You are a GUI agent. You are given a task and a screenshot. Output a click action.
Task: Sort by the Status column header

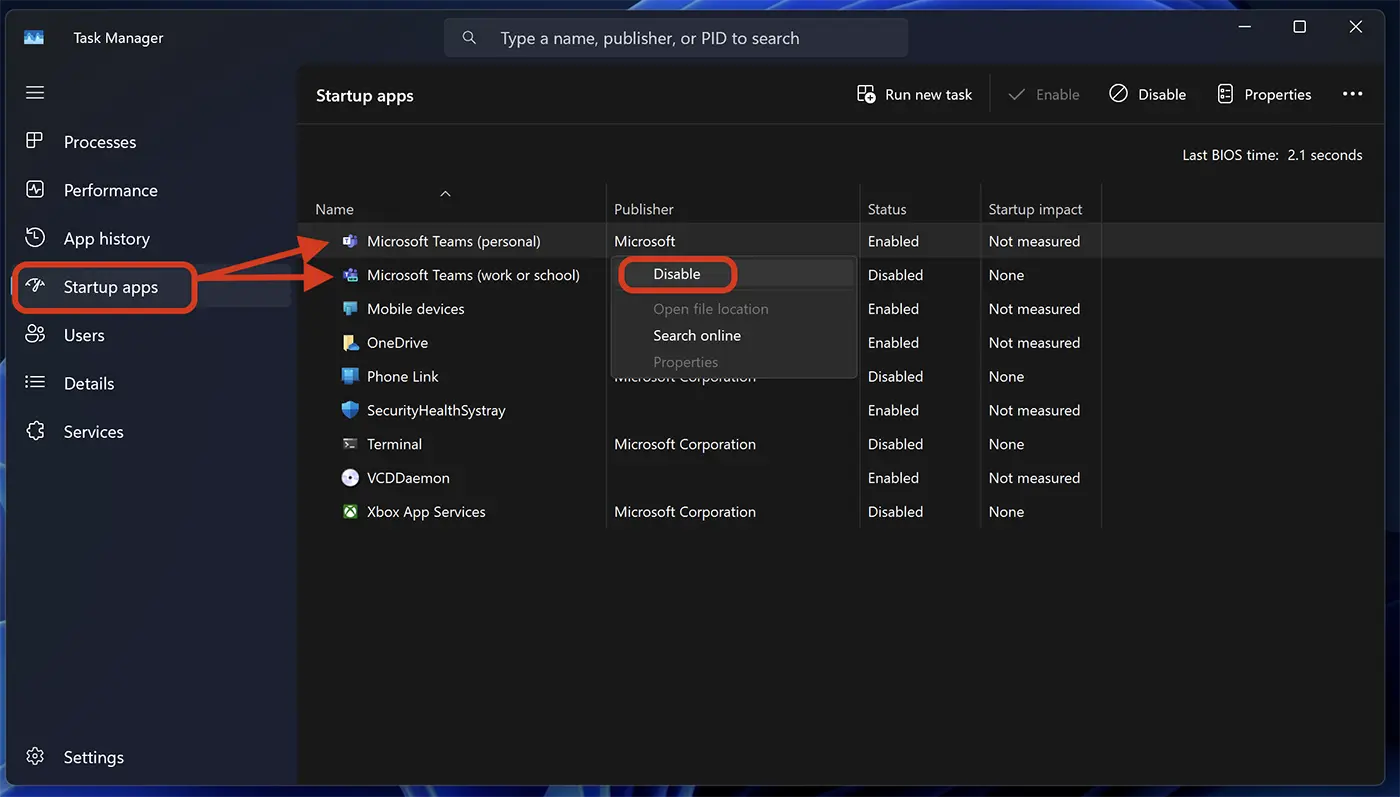[887, 209]
